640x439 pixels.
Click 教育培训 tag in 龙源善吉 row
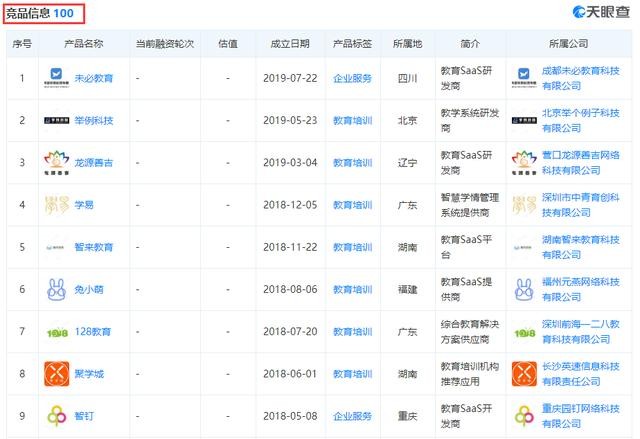click(353, 163)
